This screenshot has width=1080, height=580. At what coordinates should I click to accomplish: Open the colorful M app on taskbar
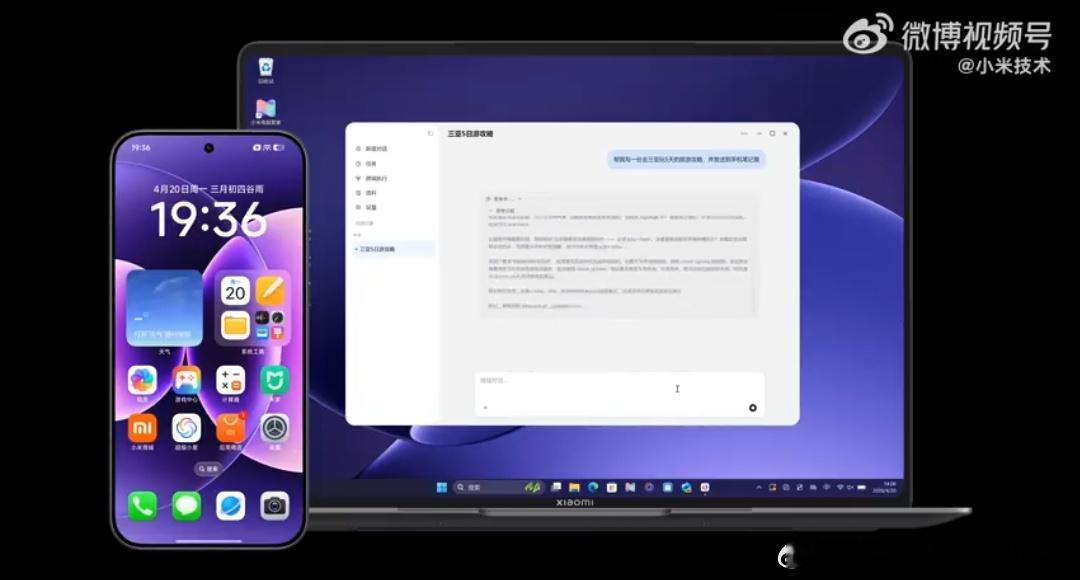pos(630,487)
